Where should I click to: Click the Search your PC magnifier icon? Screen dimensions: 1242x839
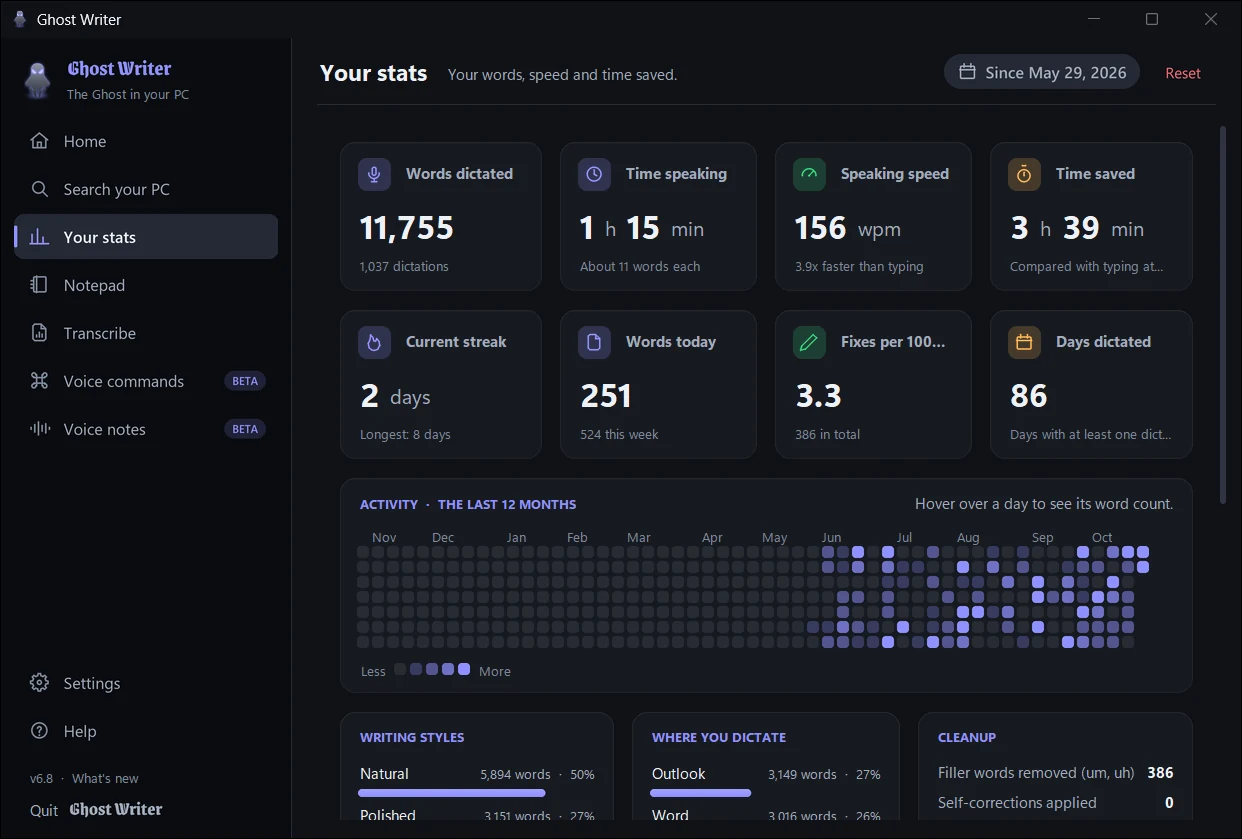[x=39, y=189]
